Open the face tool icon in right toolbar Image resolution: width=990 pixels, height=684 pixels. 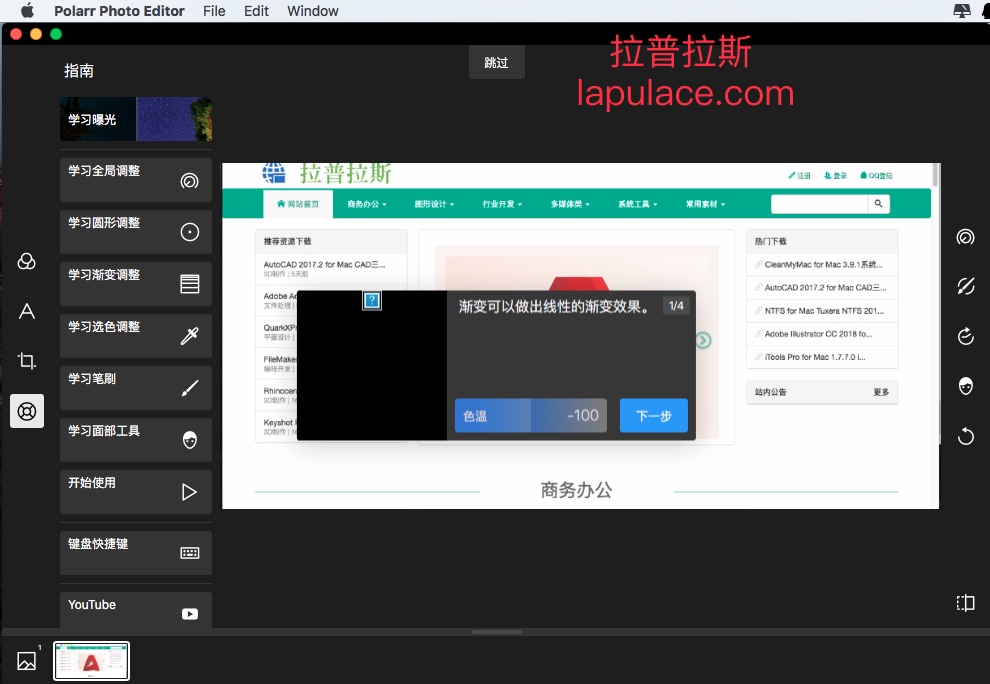pyautogui.click(x=965, y=386)
